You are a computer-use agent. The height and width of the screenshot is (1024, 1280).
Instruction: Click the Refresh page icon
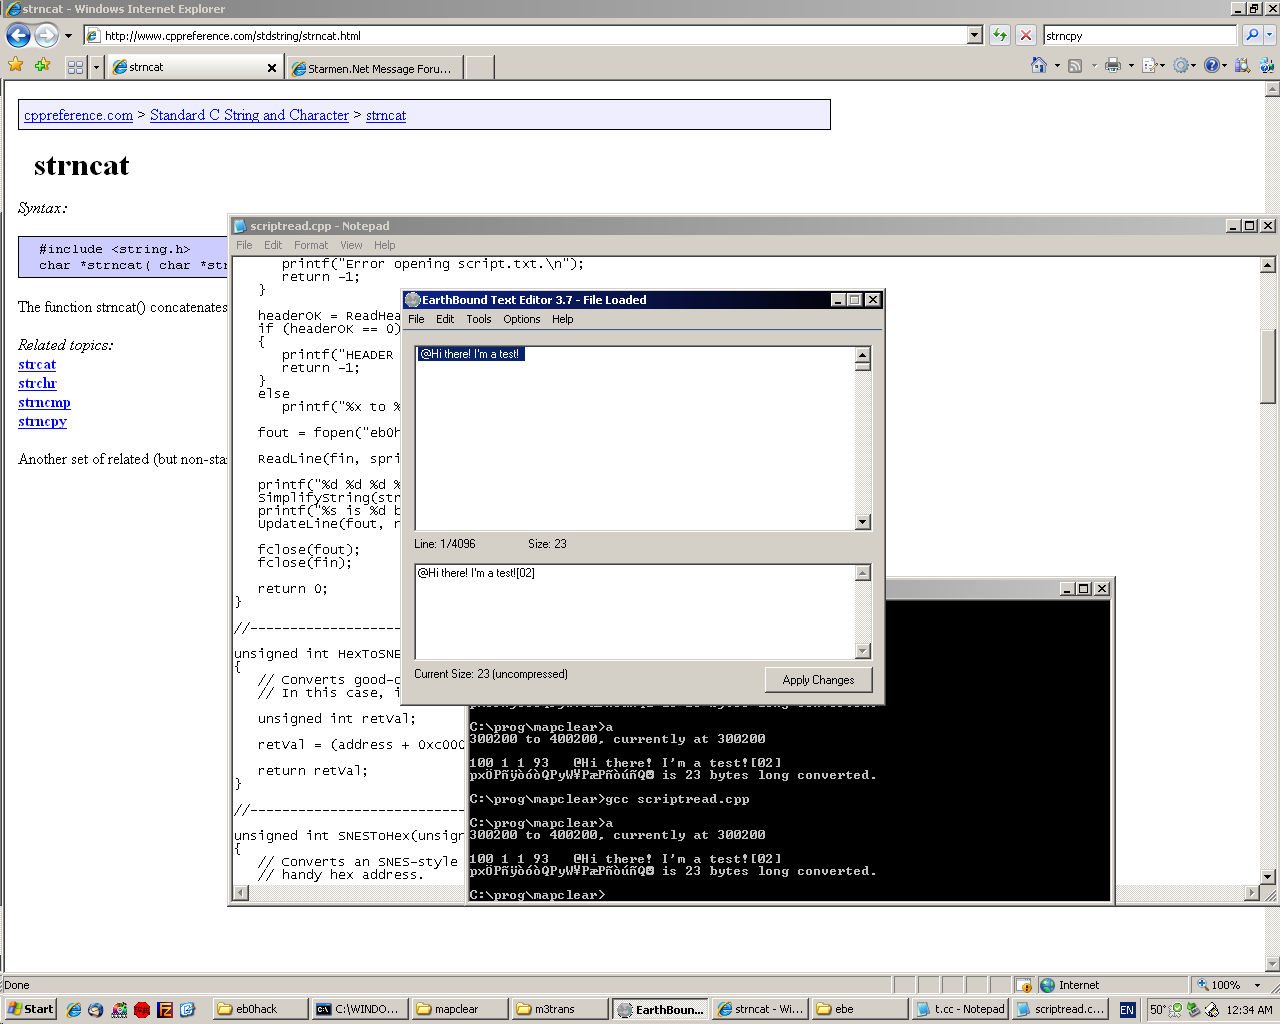(x=999, y=35)
